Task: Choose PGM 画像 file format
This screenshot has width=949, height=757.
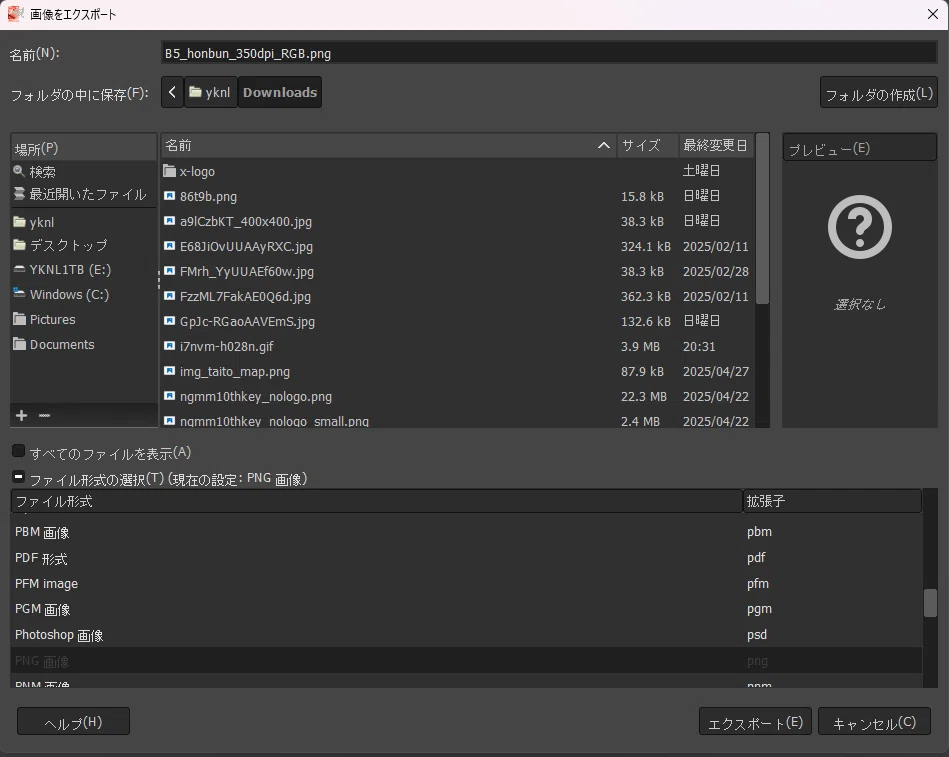Action: pos(466,609)
